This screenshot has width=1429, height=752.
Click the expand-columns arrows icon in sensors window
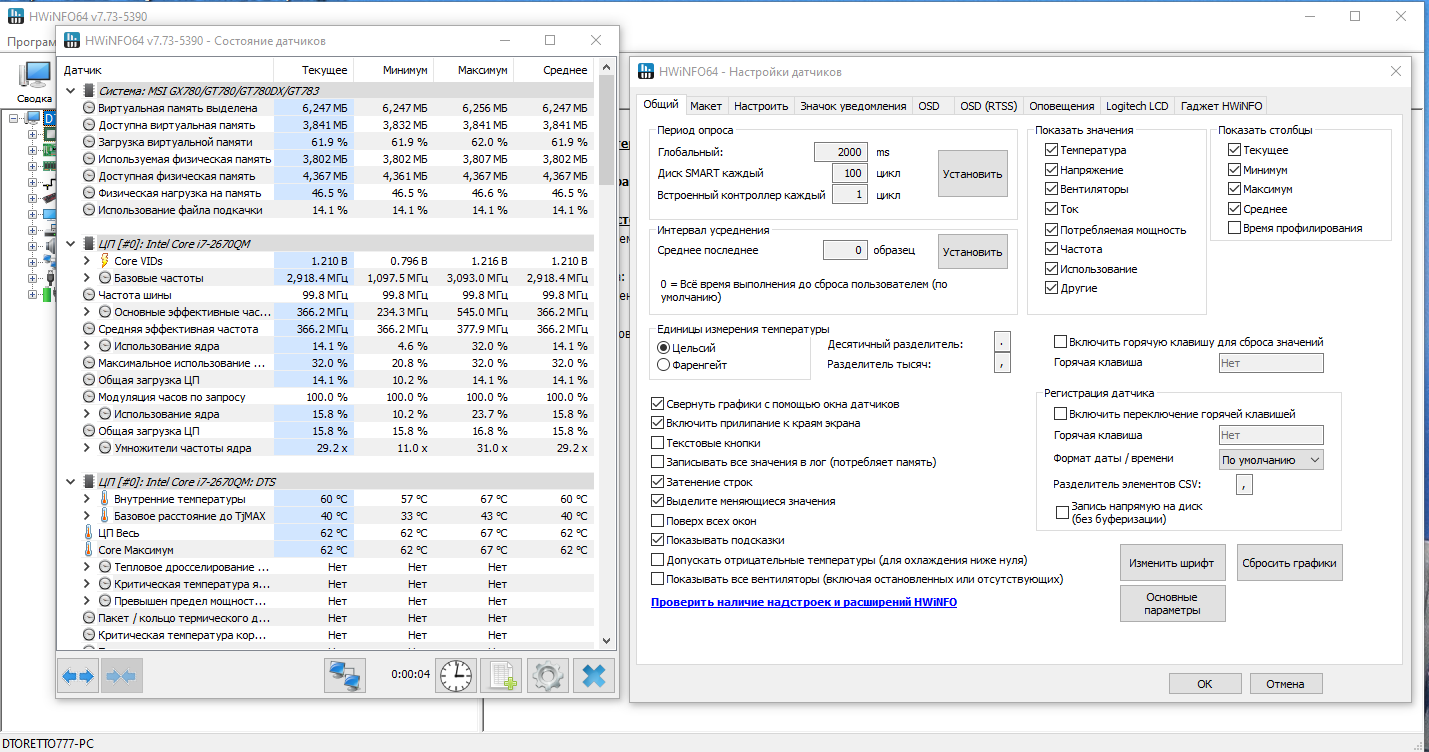coord(78,676)
